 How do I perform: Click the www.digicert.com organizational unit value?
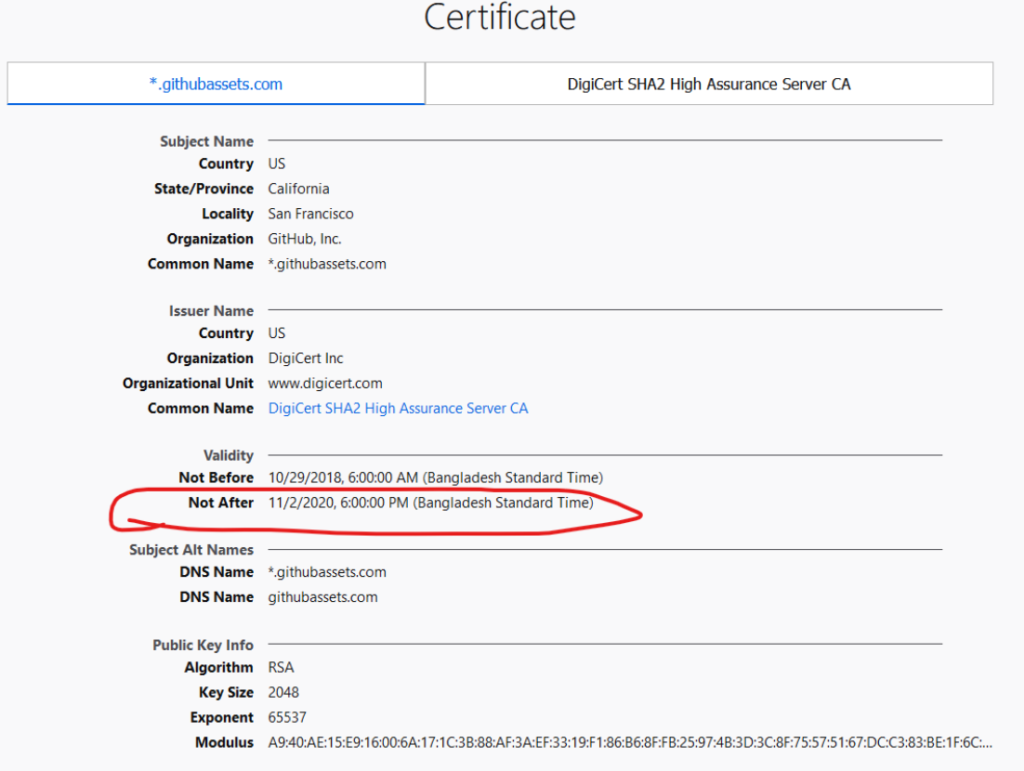pyautogui.click(x=325, y=383)
